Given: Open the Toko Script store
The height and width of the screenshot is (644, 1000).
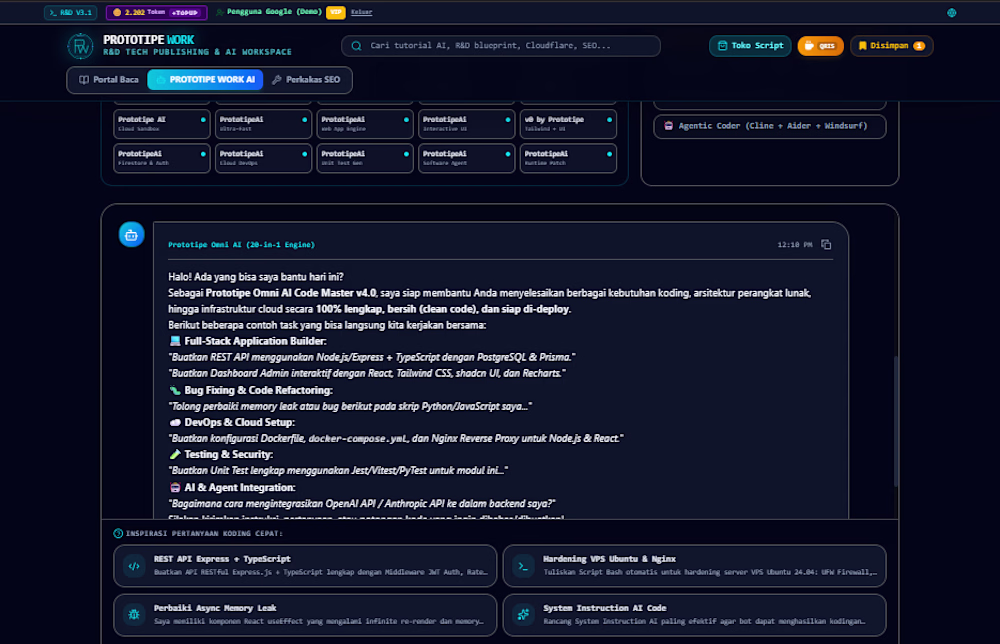Looking at the screenshot, I should [x=750, y=46].
